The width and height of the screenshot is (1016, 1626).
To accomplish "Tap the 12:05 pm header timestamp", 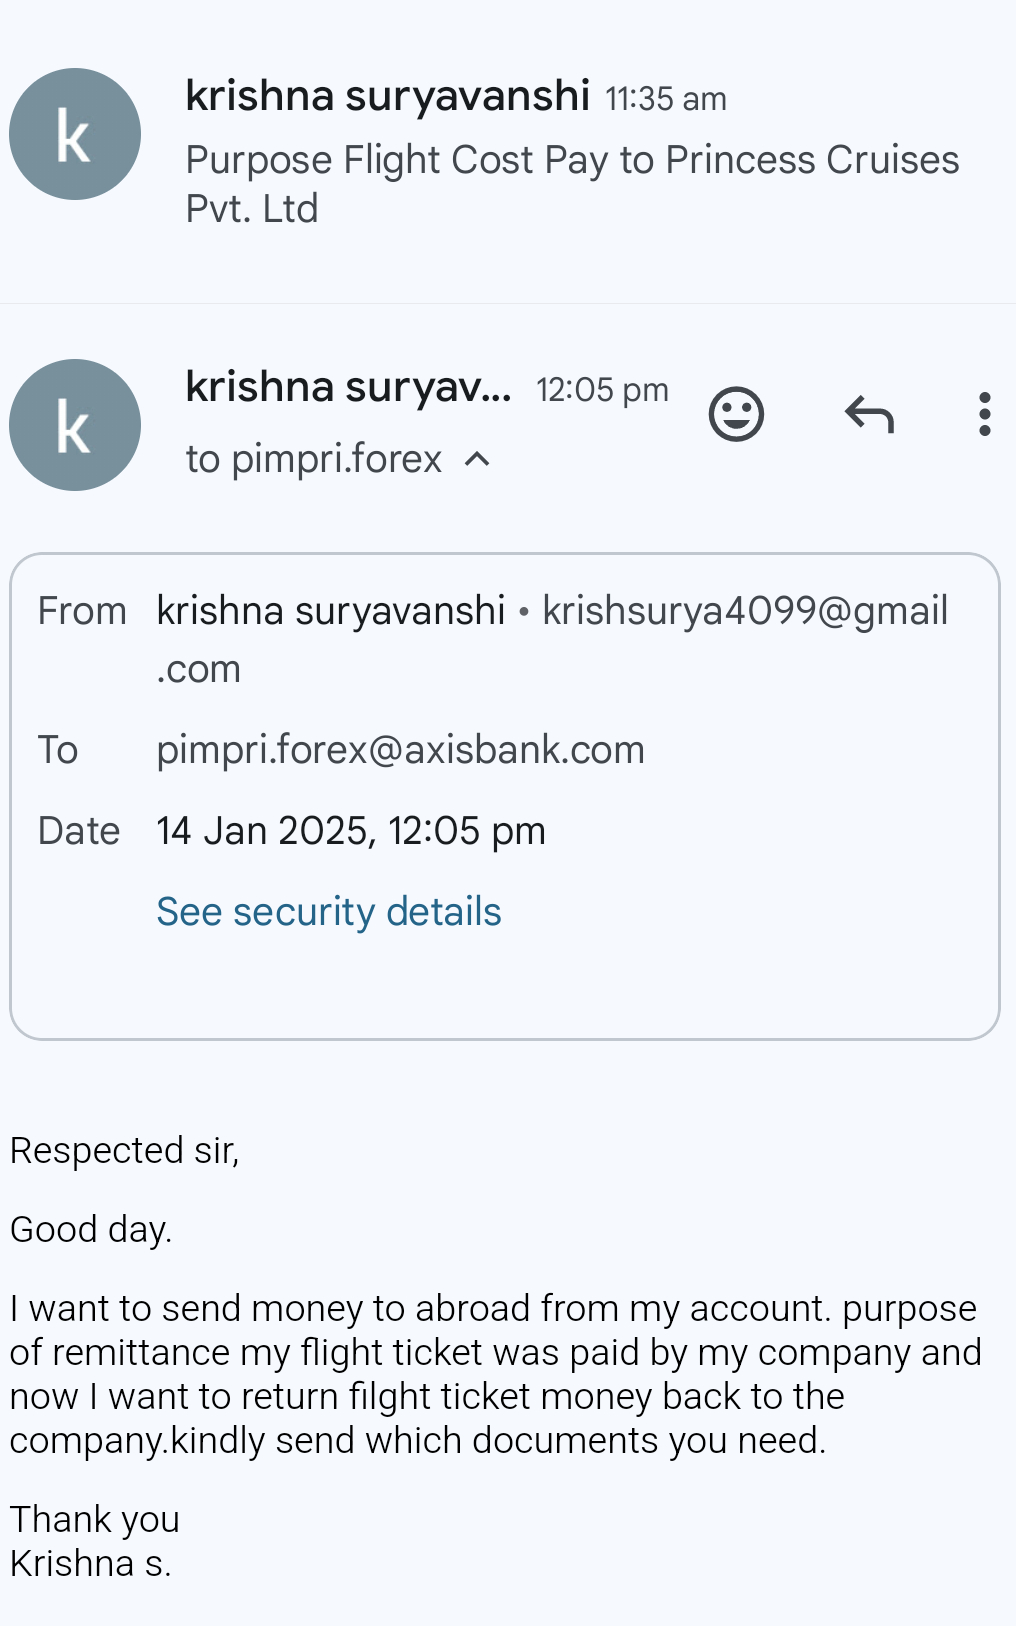I will coord(602,390).
